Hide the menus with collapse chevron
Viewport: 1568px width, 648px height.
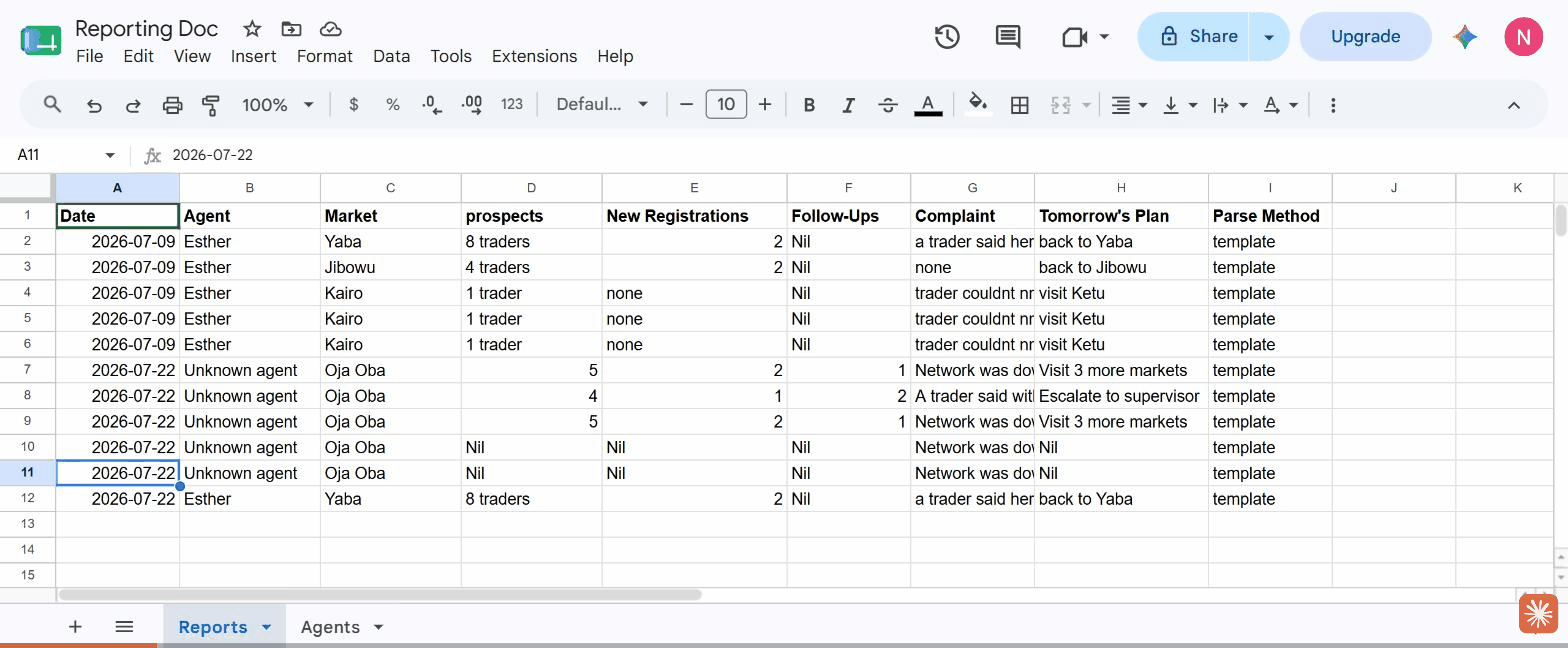tap(1514, 105)
